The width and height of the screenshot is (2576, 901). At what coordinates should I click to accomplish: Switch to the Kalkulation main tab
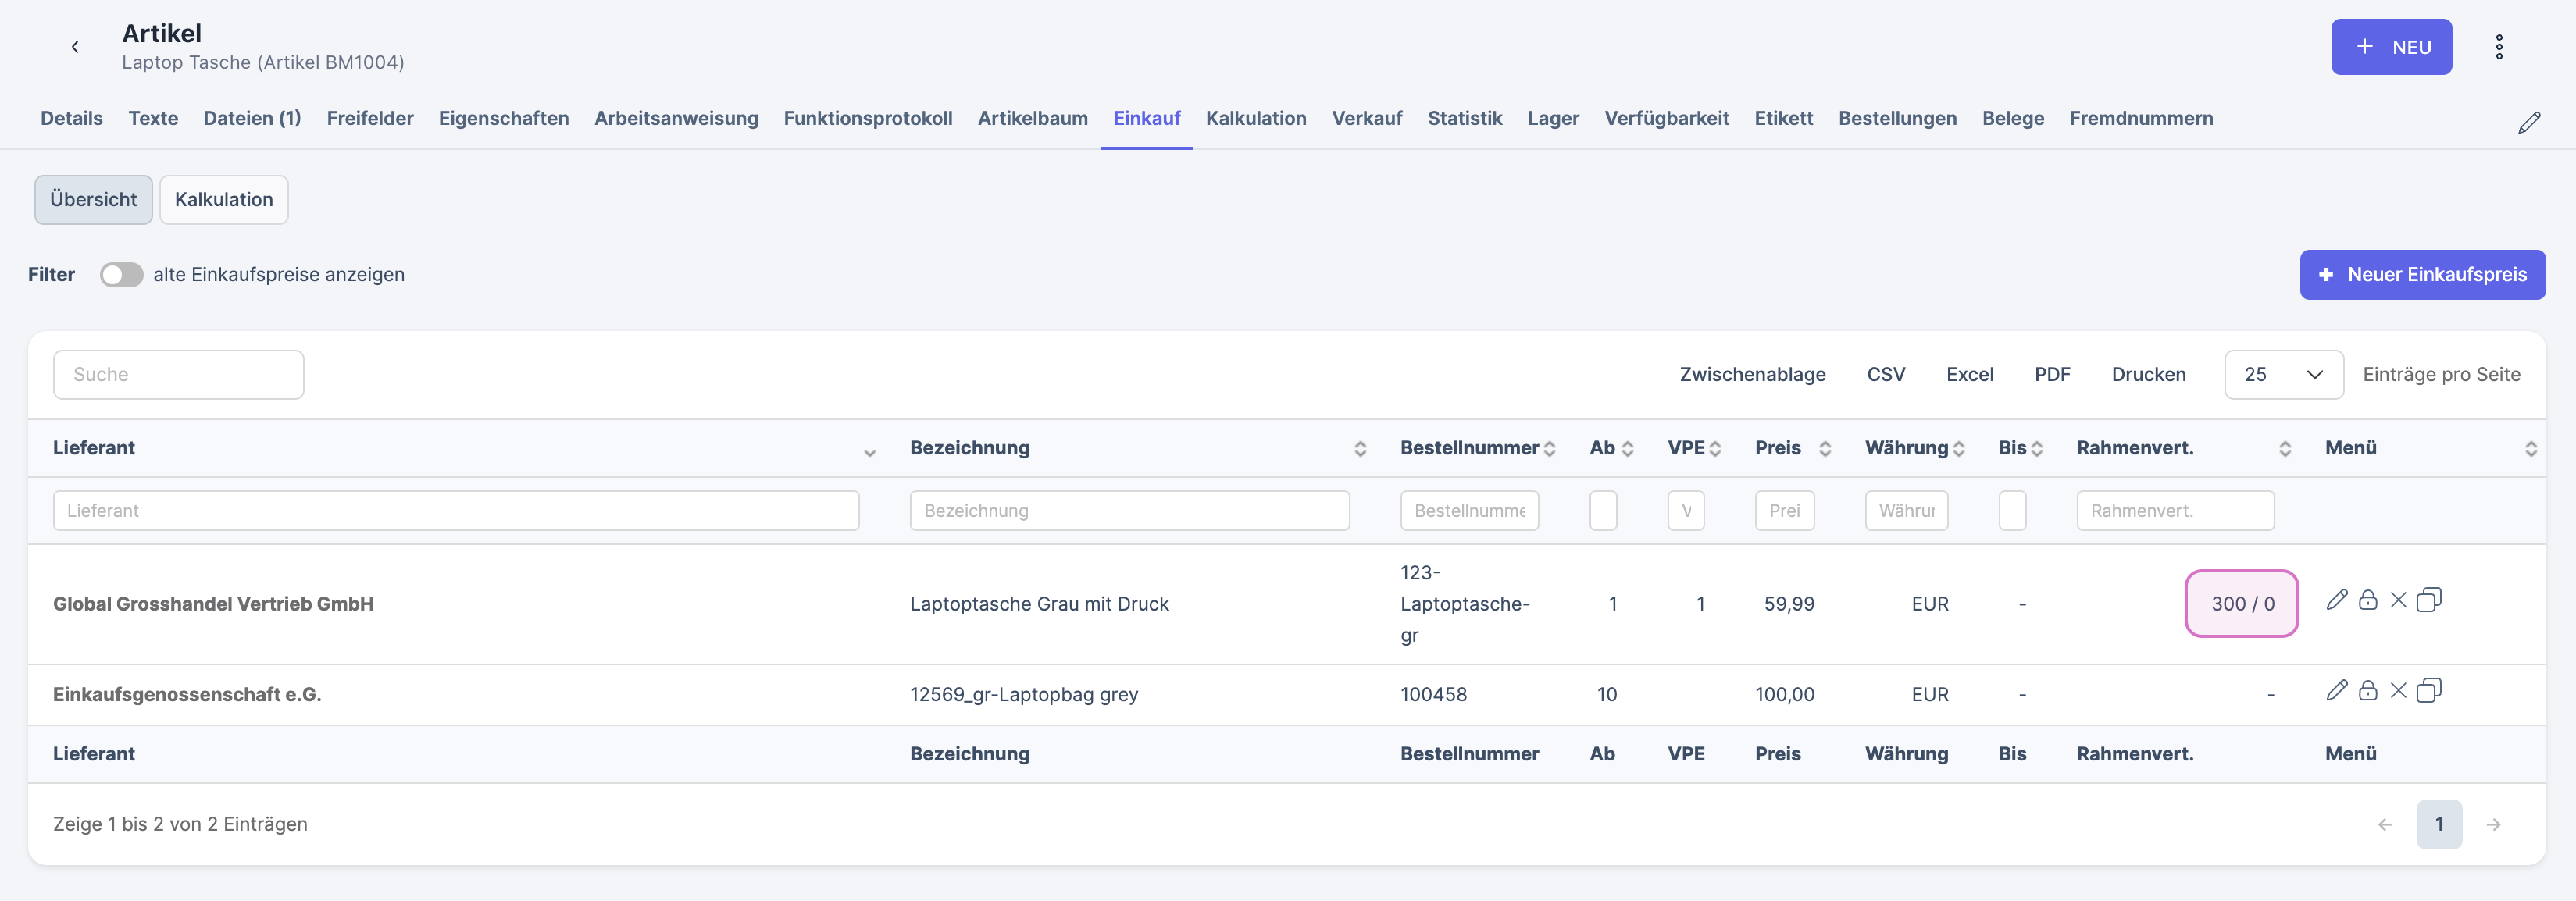point(1255,118)
